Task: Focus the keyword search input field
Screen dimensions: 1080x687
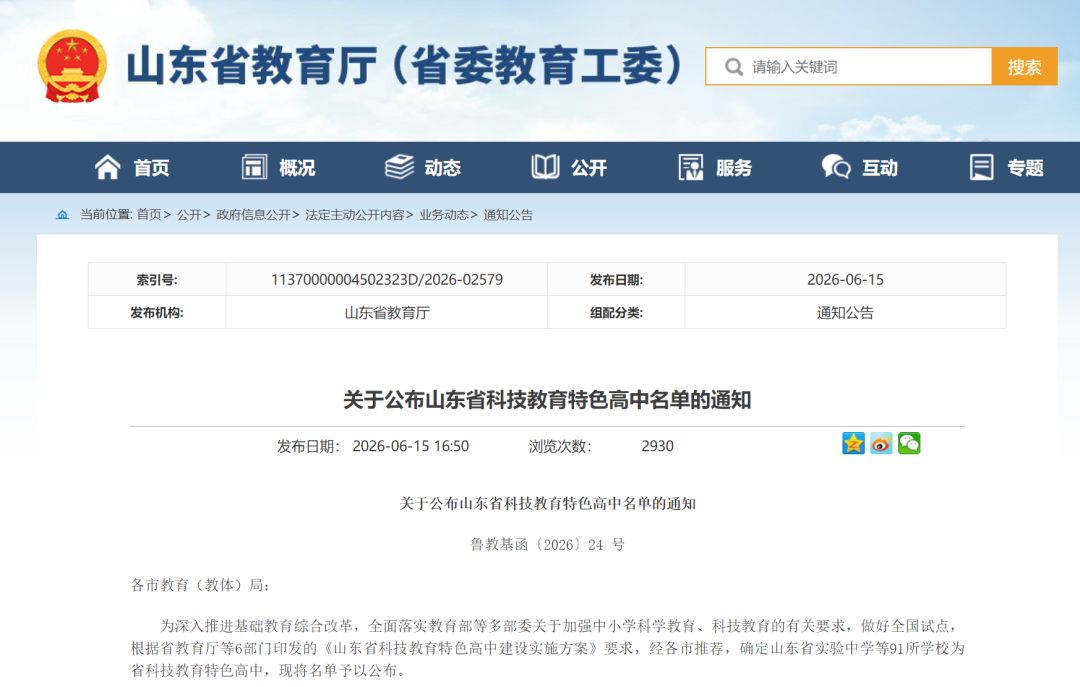Action: pos(849,67)
